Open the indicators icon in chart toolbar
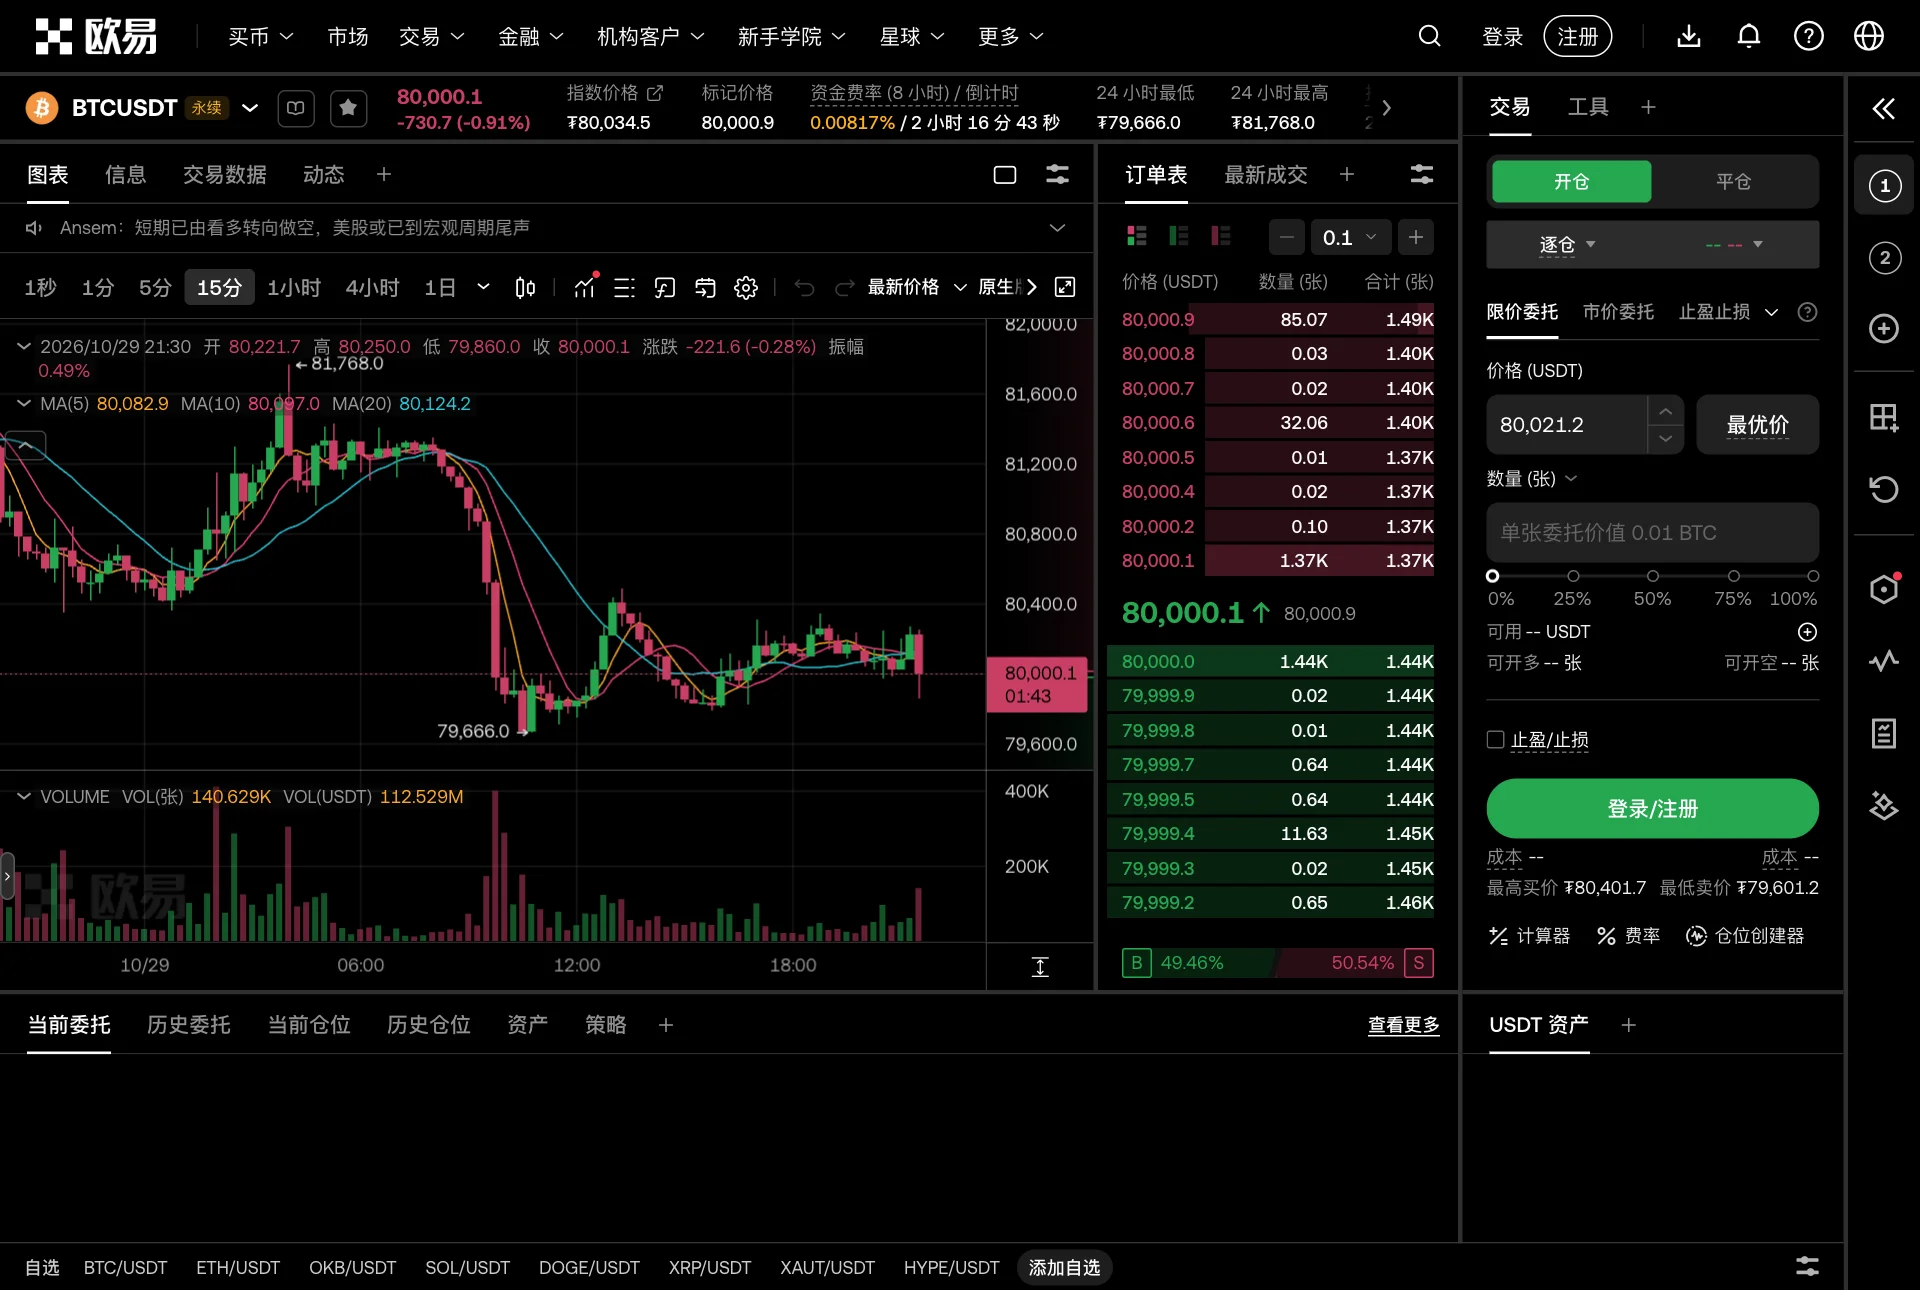Image resolution: width=1920 pixels, height=1290 pixels. click(x=585, y=288)
